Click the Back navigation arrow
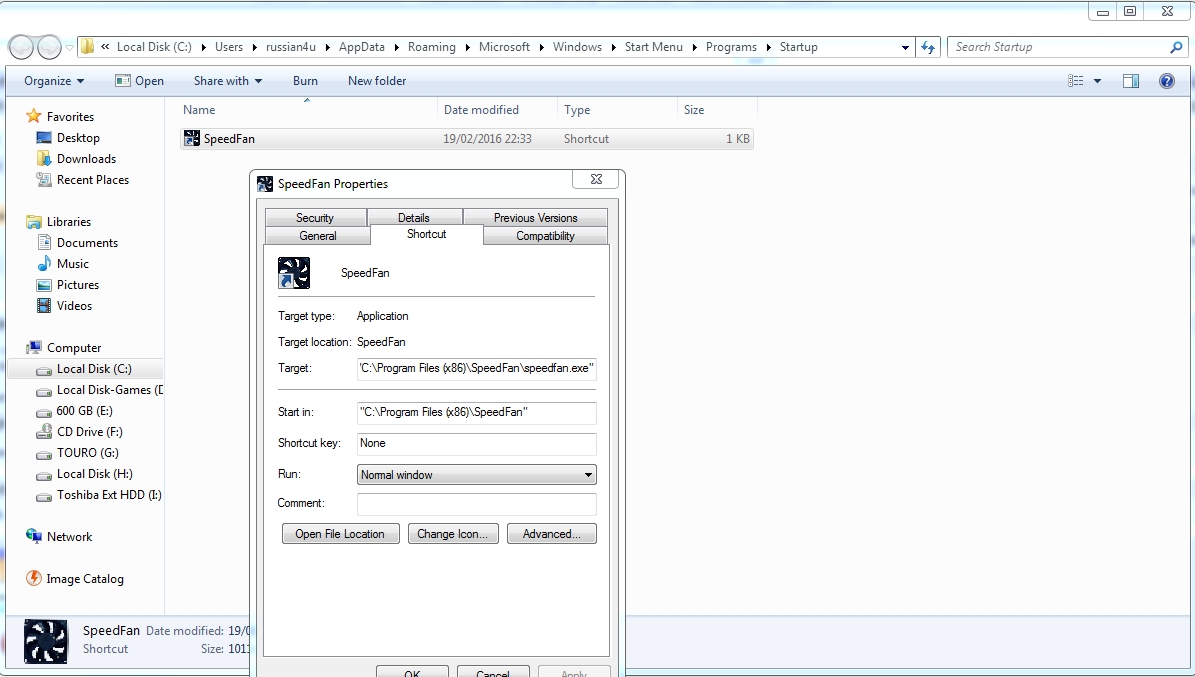Viewport: 1195px width, 677px height. coord(21,47)
